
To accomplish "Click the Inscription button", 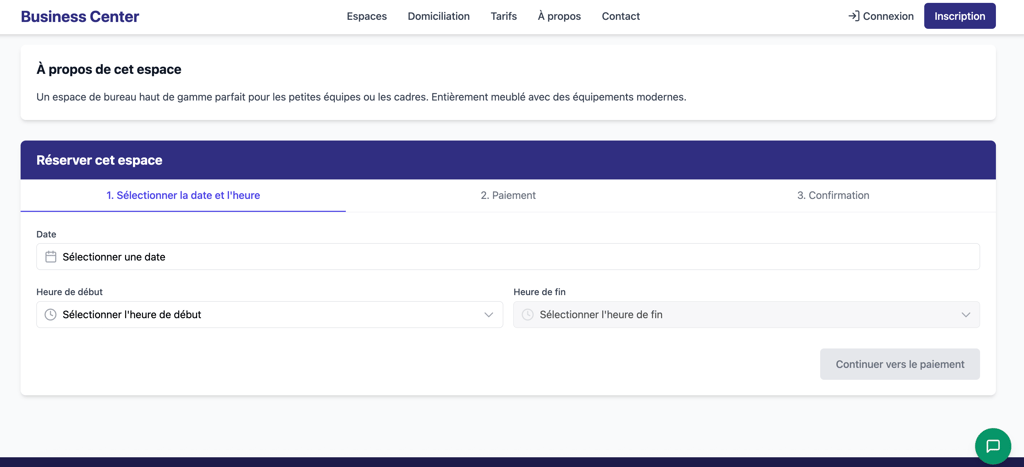I will pos(959,16).
